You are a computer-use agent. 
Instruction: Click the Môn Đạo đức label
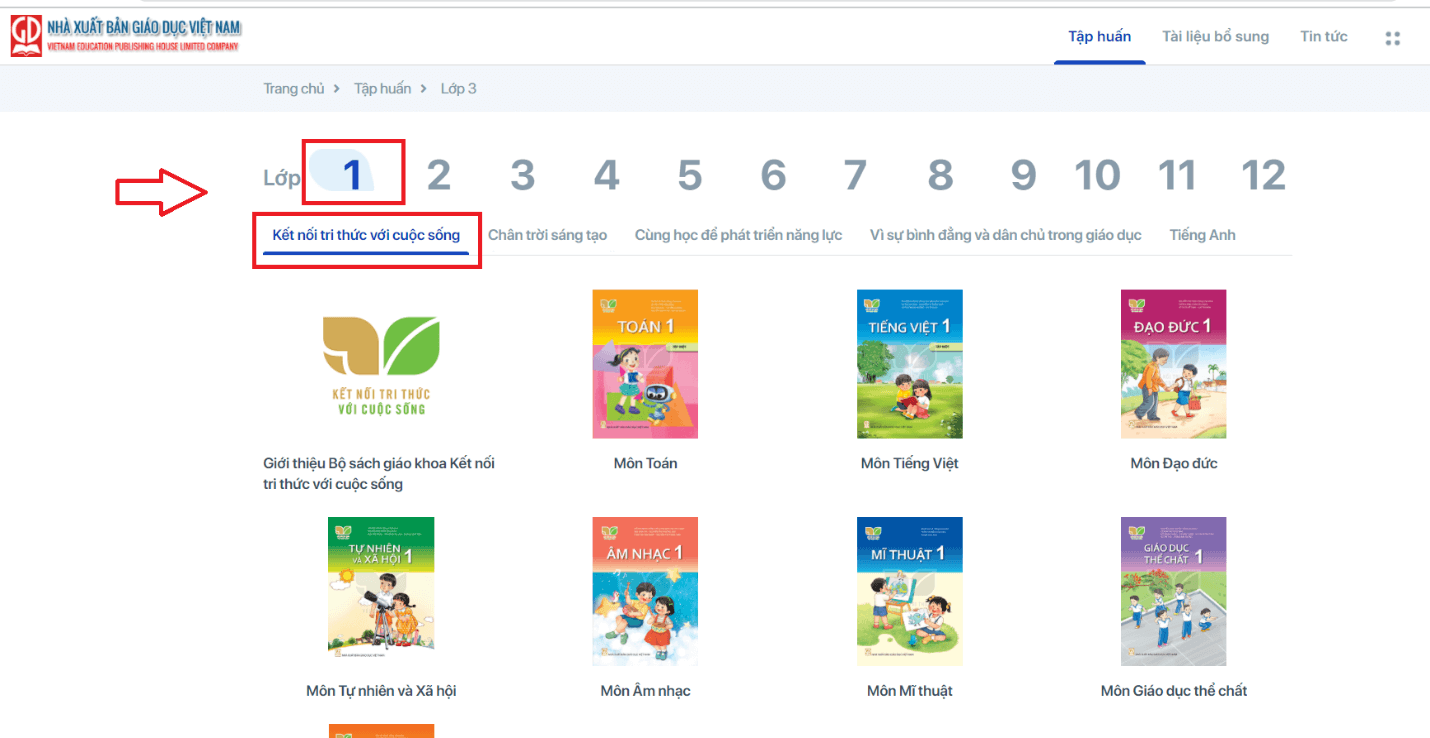[x=1174, y=464]
